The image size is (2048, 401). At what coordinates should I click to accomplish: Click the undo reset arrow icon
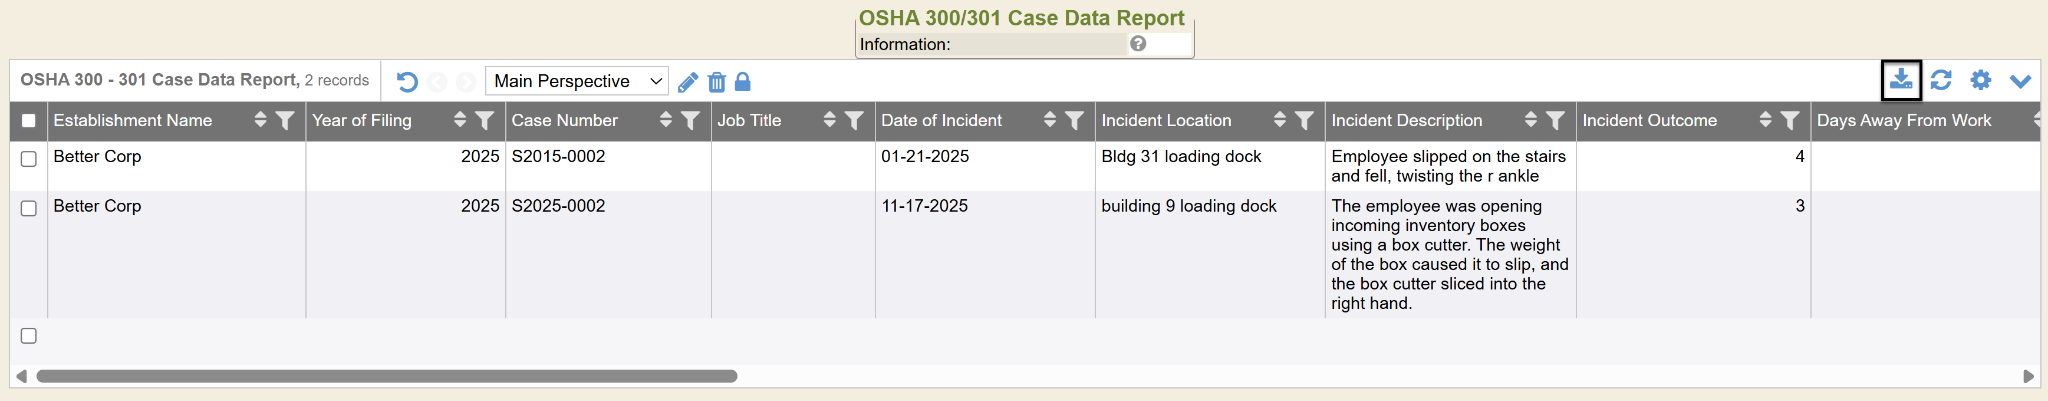tap(407, 82)
